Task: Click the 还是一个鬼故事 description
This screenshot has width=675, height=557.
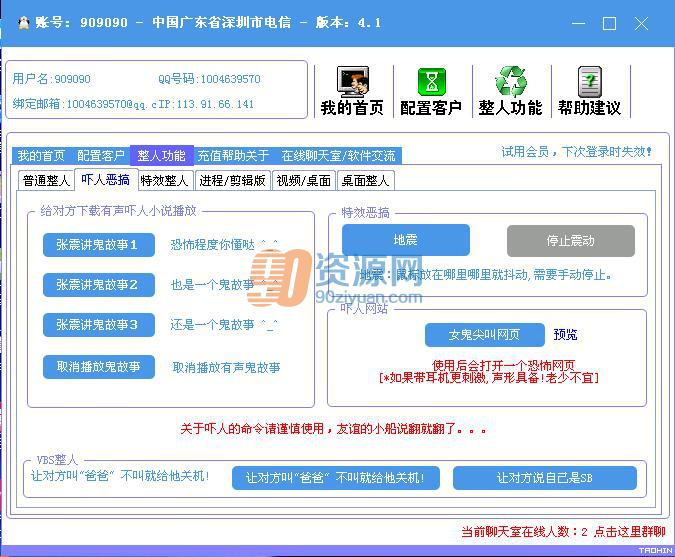Action: tap(224, 324)
